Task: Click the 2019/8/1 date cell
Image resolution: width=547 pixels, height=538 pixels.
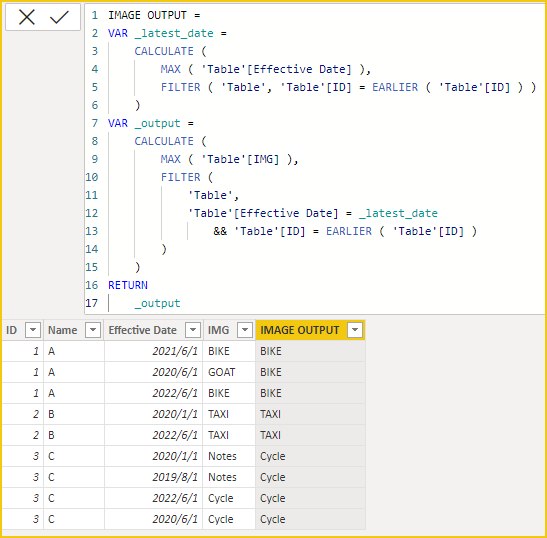Action: click(x=153, y=477)
